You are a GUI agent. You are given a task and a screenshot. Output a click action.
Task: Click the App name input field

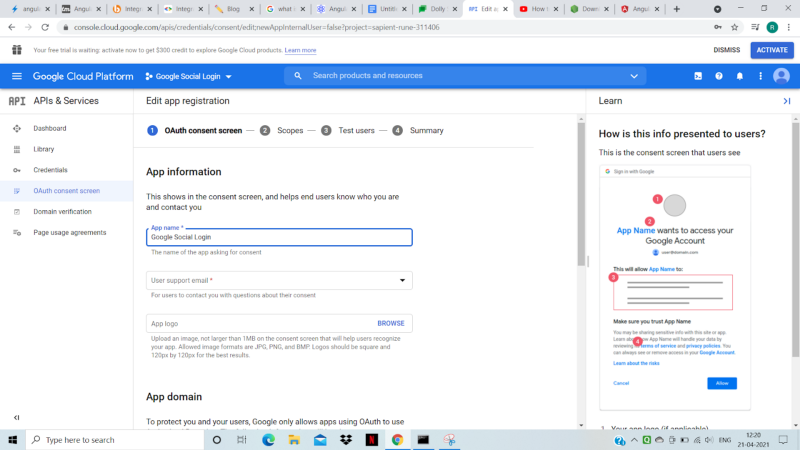coord(279,237)
